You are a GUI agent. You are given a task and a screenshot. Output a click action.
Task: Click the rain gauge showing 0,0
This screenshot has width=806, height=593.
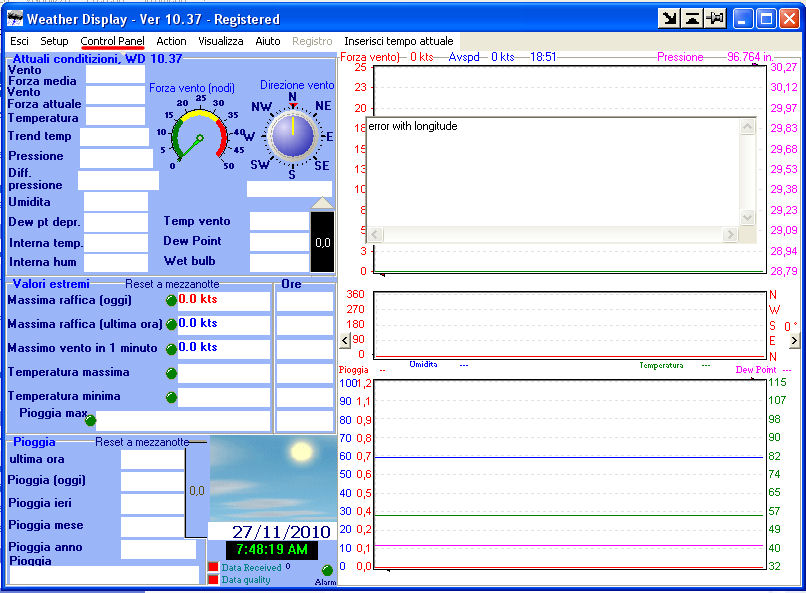(x=196, y=491)
